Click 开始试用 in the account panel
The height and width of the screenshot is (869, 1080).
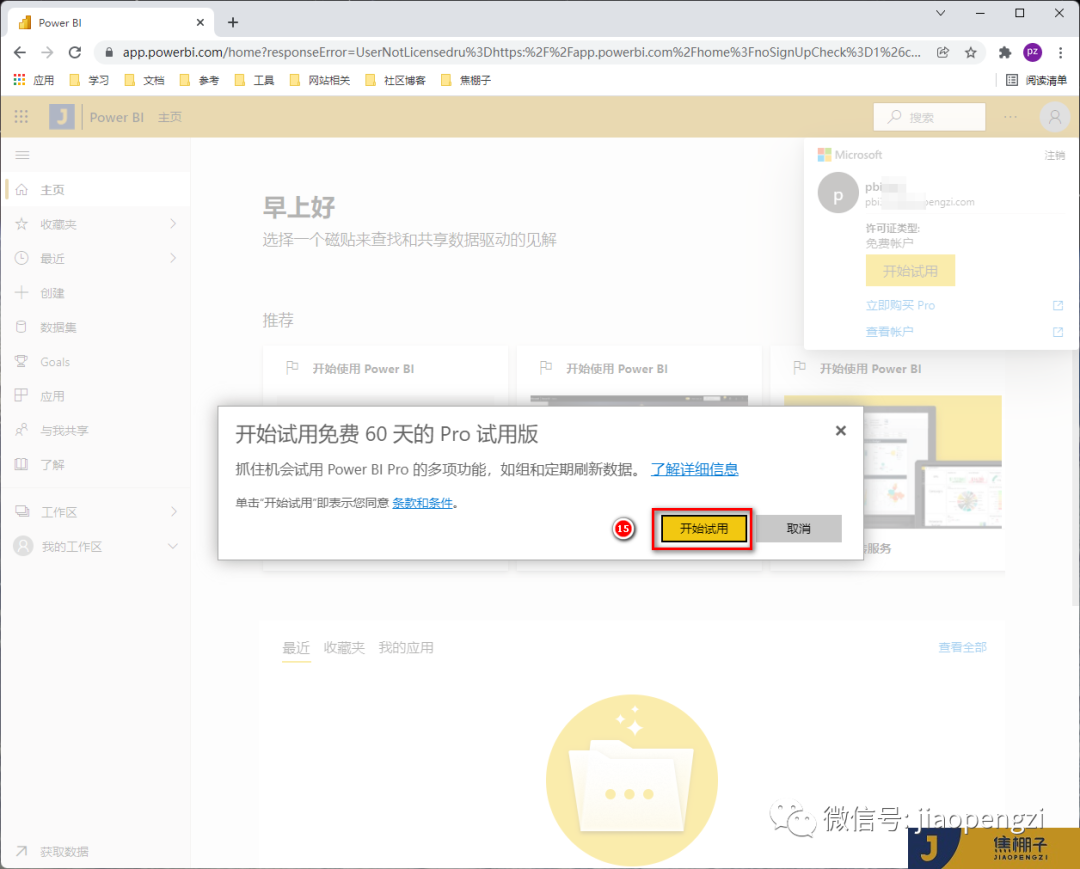click(910, 271)
